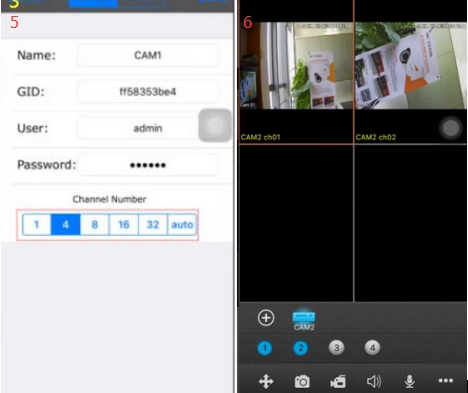
Task: Switch to channel page 3
Action: click(336, 348)
